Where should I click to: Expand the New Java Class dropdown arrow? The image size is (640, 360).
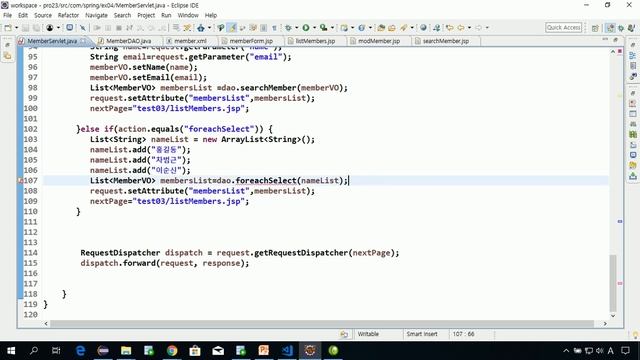pyautogui.click(x=370, y=28)
